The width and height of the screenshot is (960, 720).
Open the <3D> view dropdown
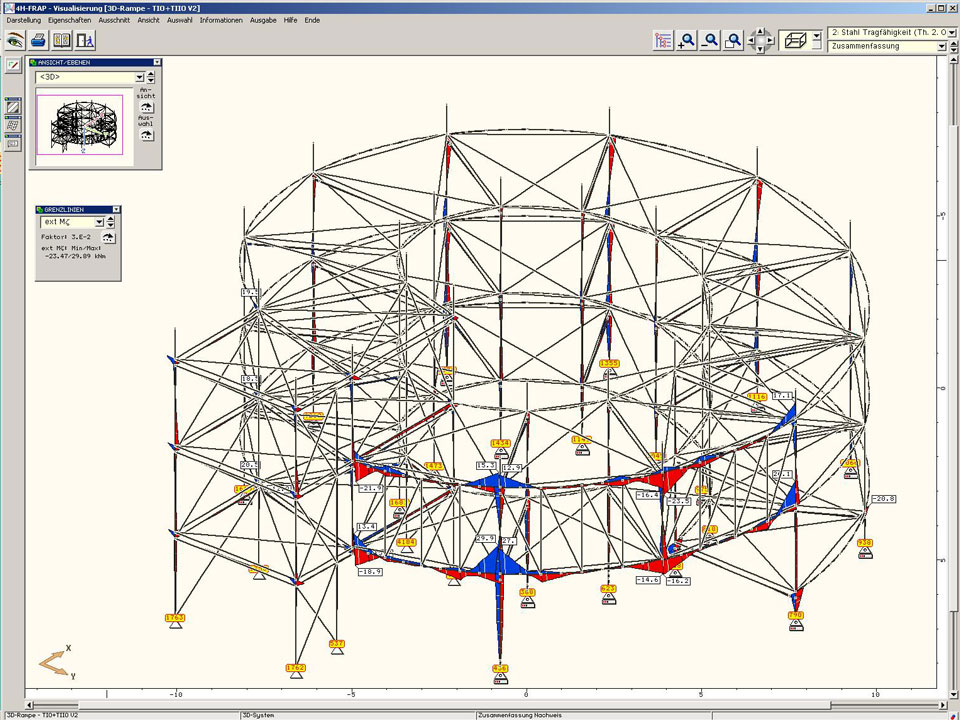(x=138, y=77)
